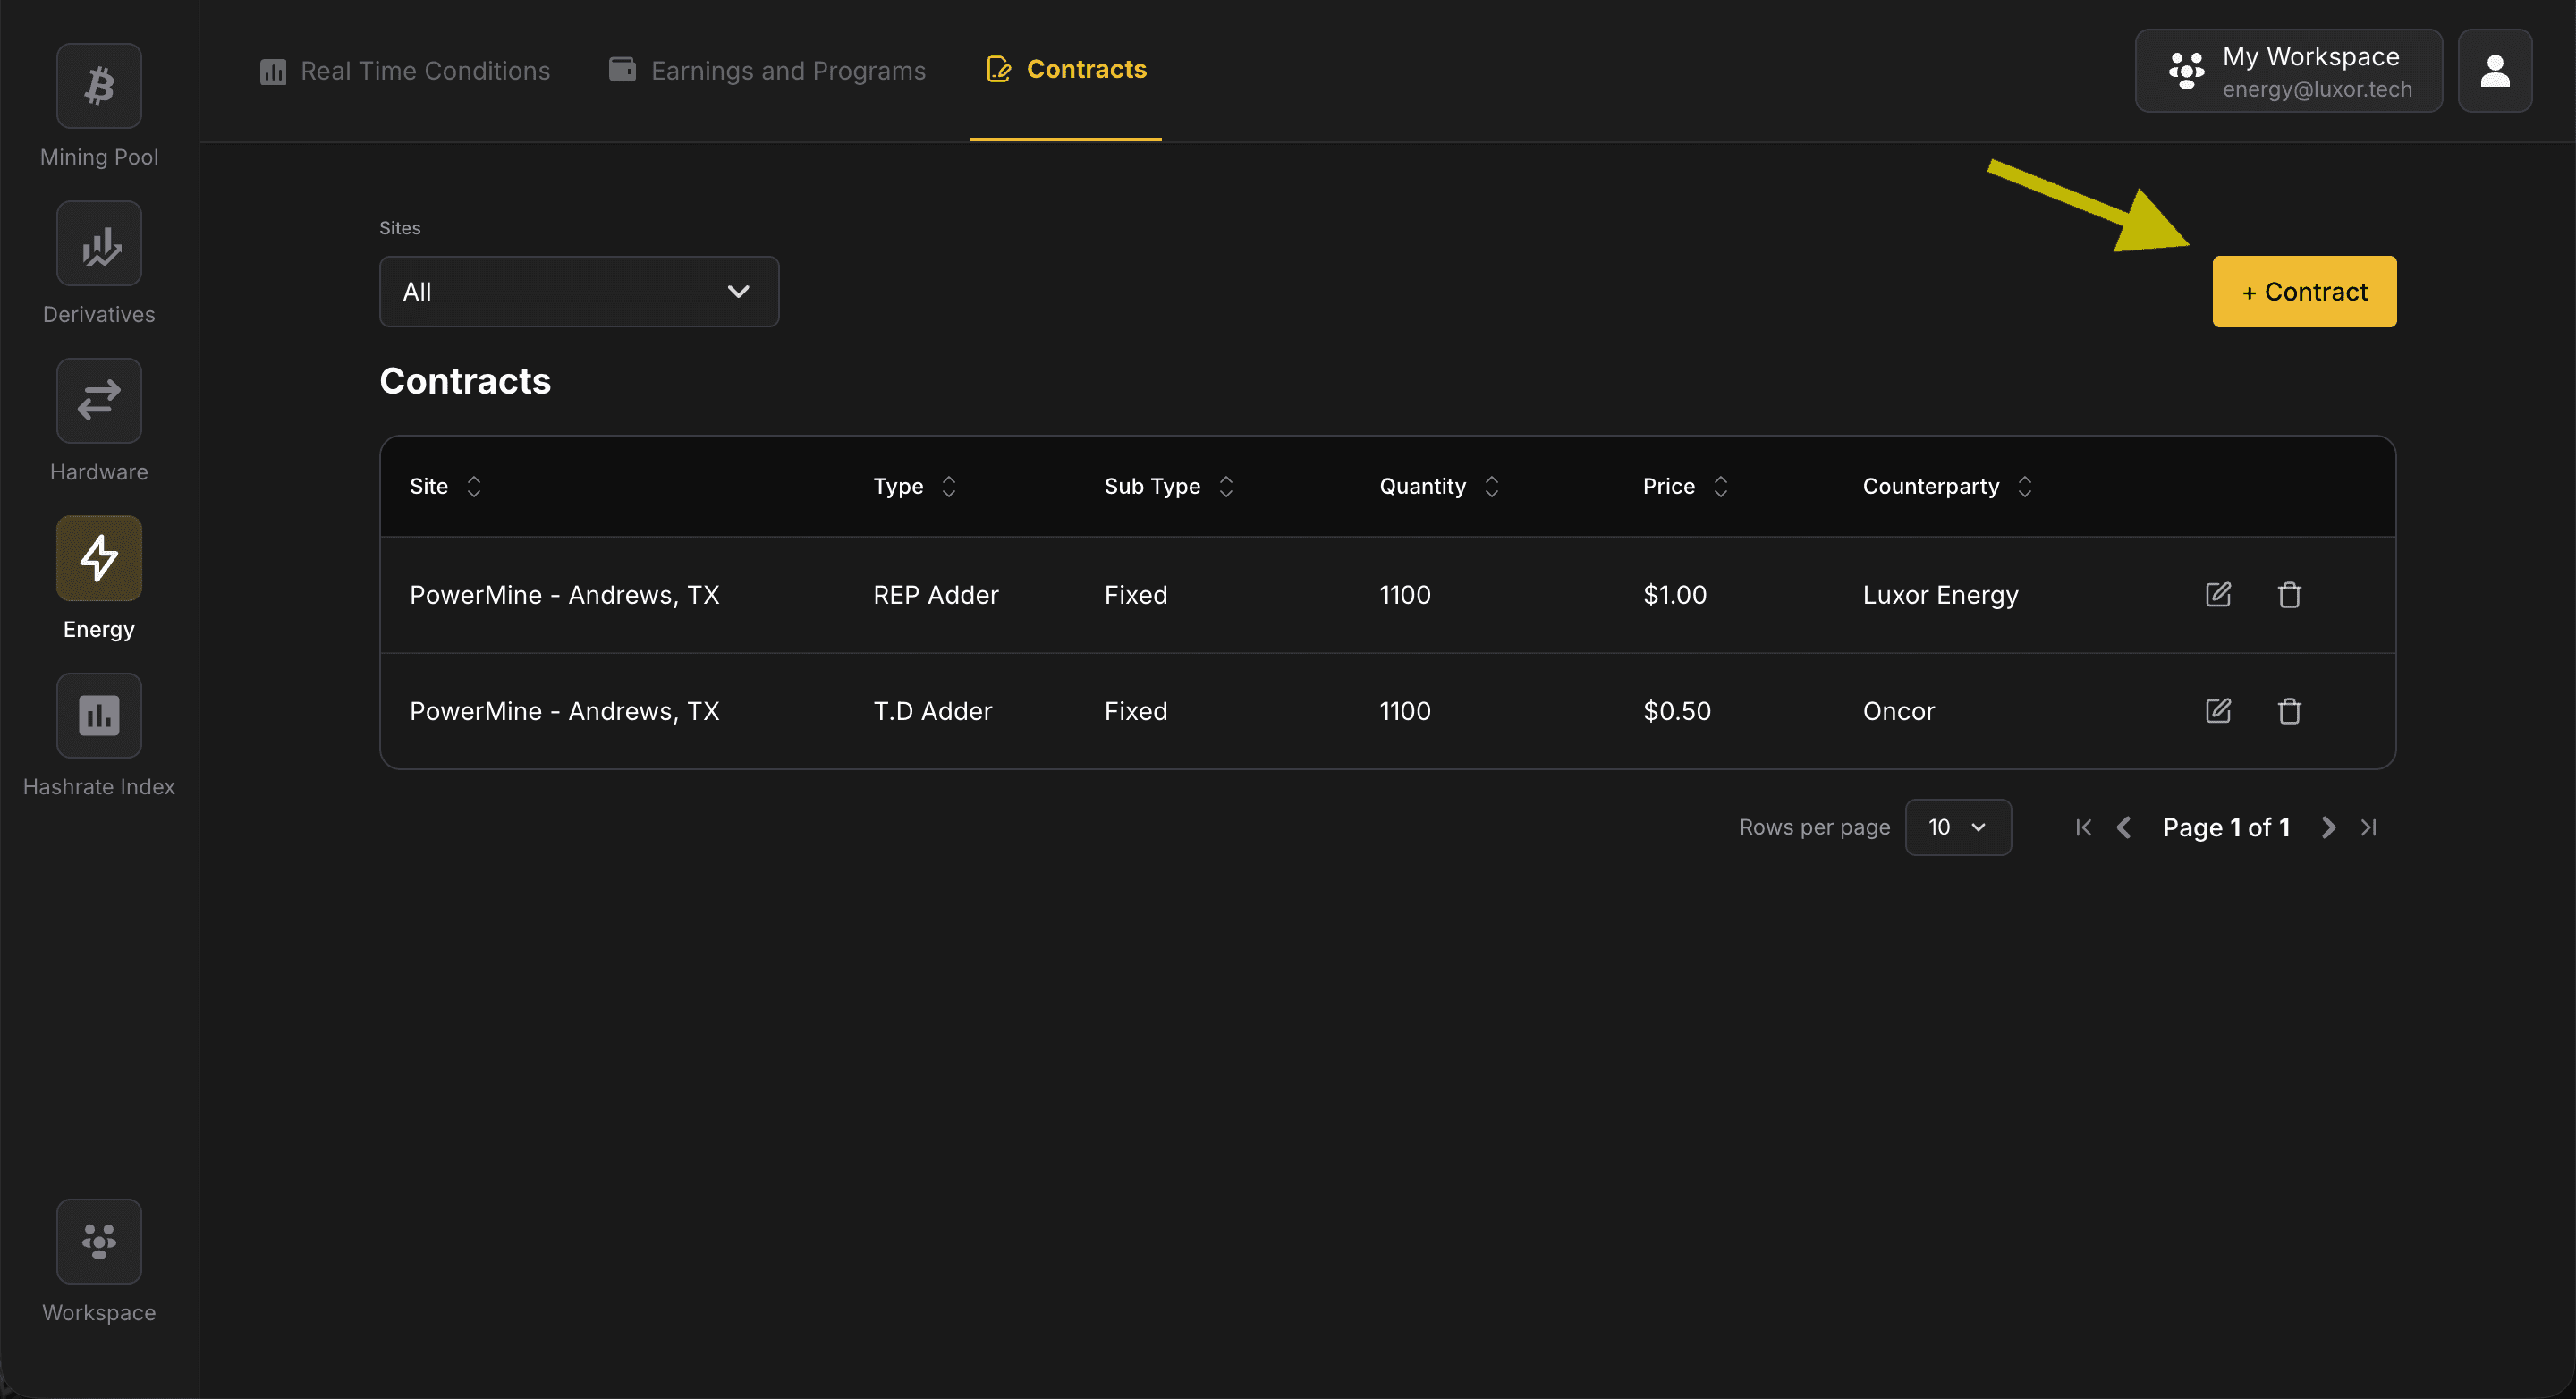Expand the Quantity column sort options
Viewport: 2576px width, 1399px height.
point(1491,486)
